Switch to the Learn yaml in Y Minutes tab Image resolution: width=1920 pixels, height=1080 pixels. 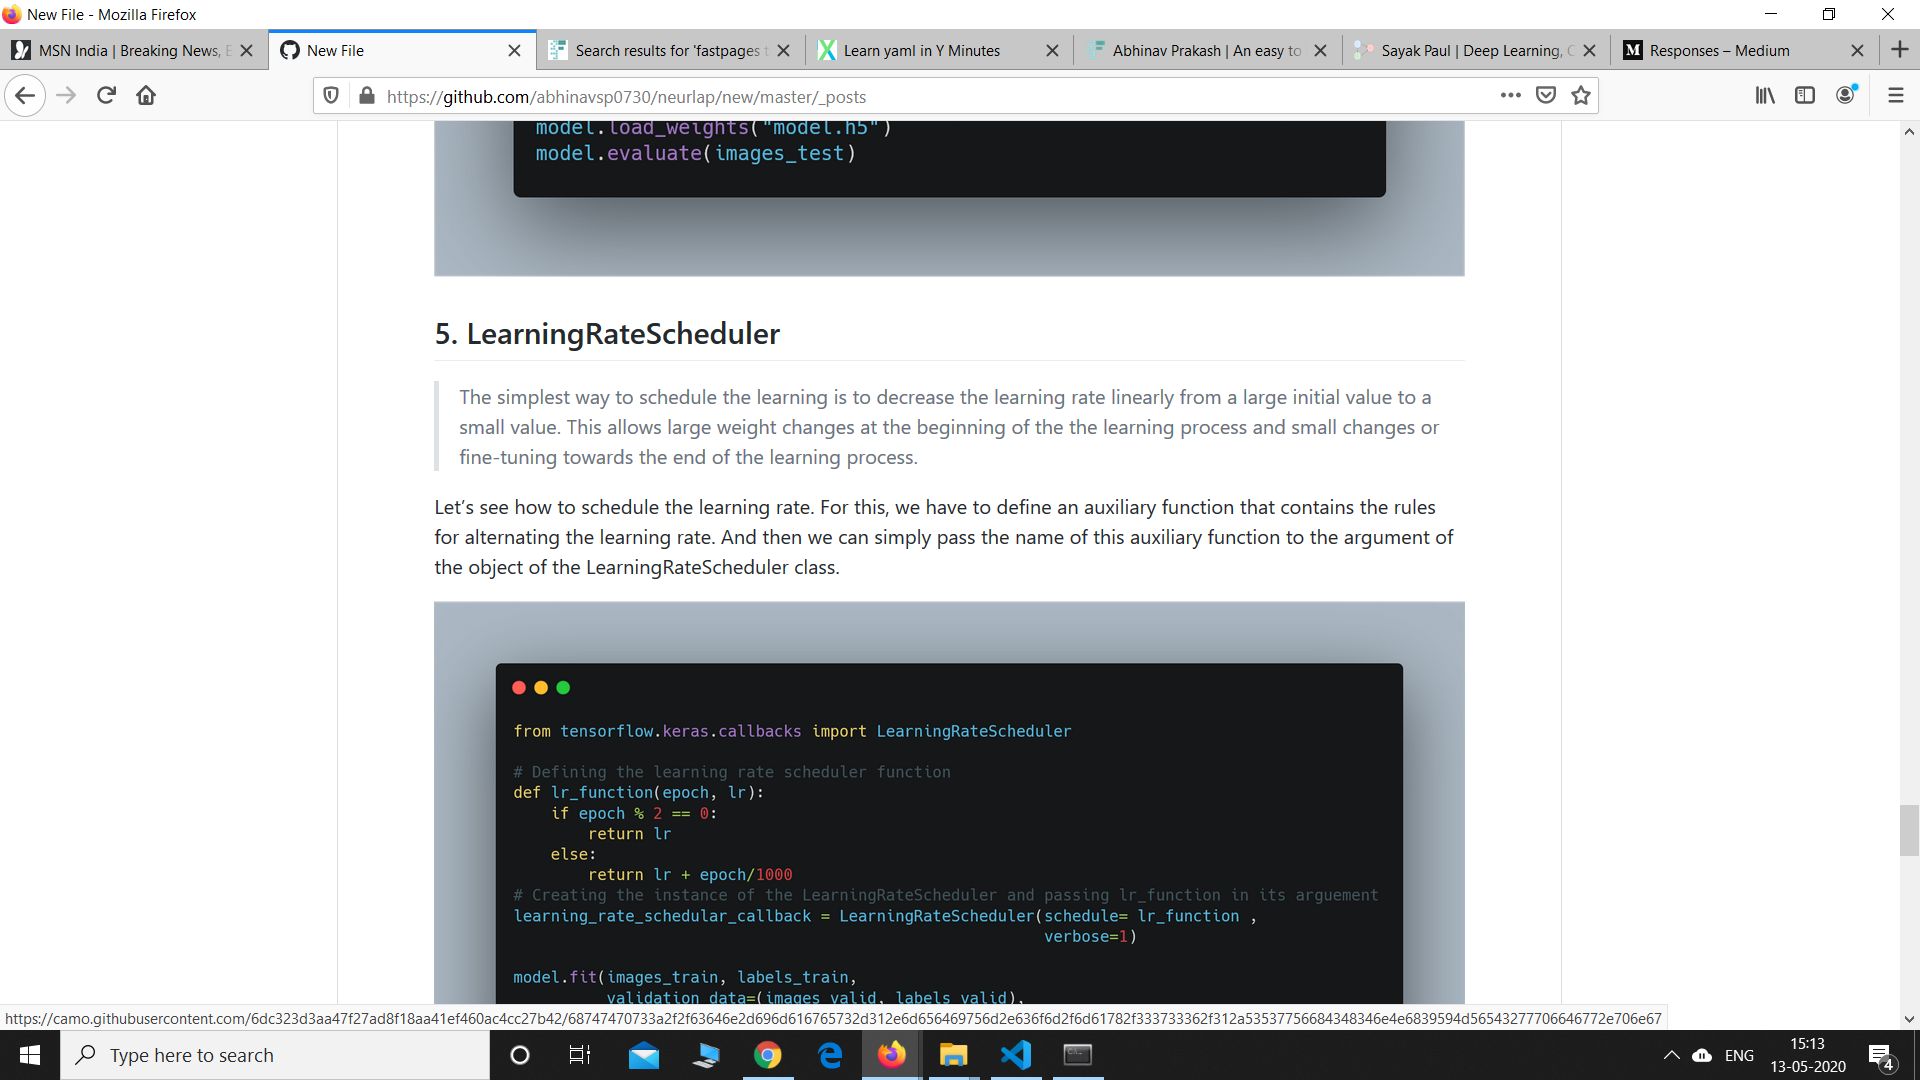coord(921,51)
